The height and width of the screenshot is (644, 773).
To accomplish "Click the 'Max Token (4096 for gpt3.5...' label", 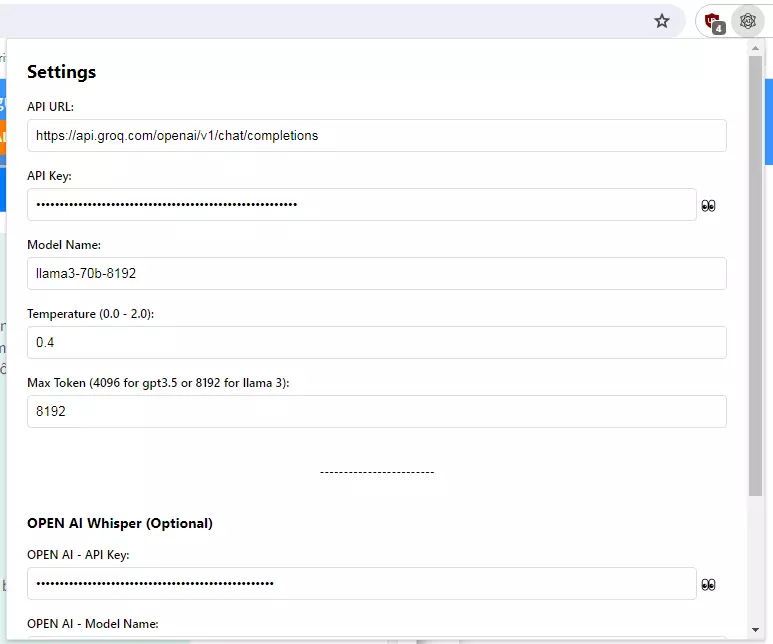I will (x=158, y=383).
